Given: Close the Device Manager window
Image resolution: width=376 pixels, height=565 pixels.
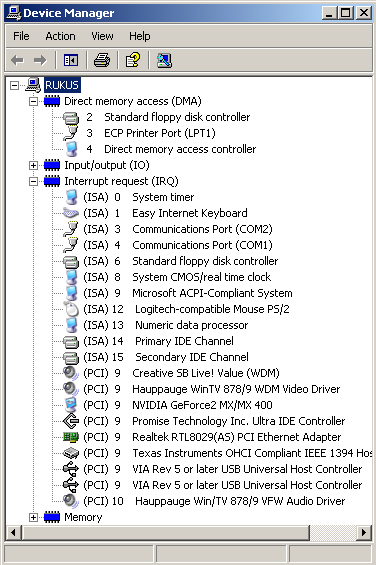Looking at the screenshot, I should point(364,13).
